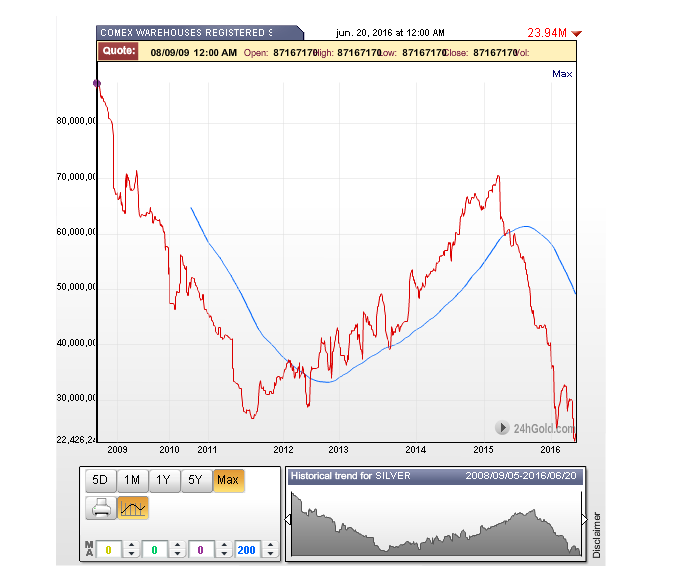Select the 5D time range button

(x=100, y=480)
